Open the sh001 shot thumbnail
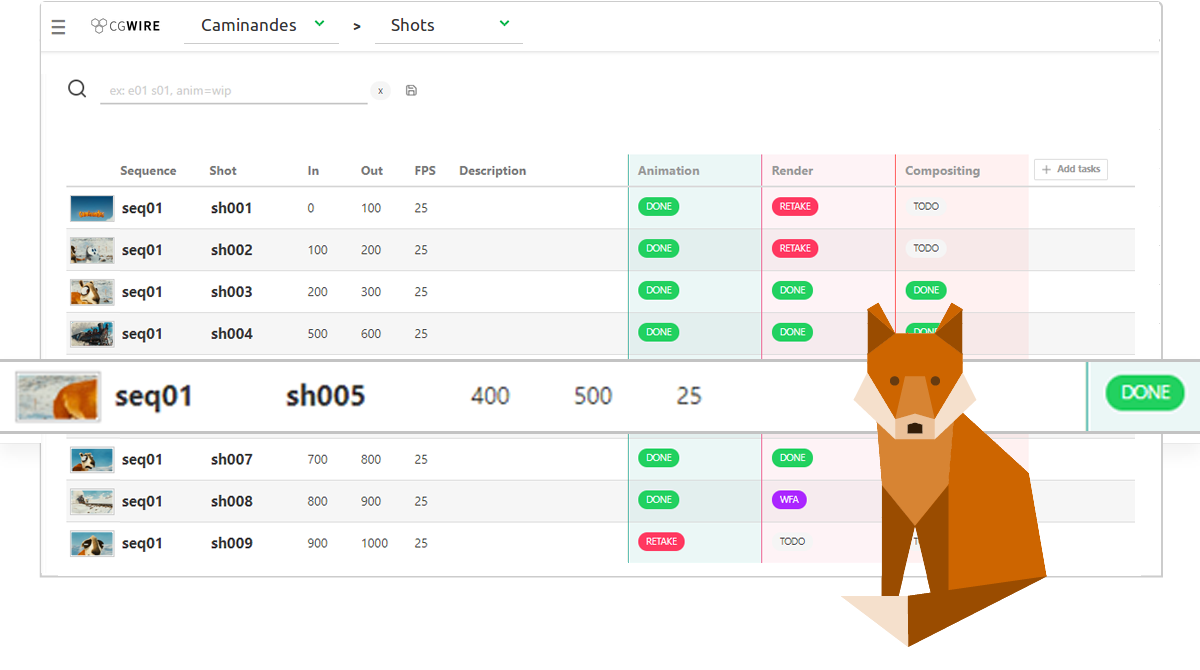The width and height of the screenshot is (1200, 670). (x=92, y=208)
